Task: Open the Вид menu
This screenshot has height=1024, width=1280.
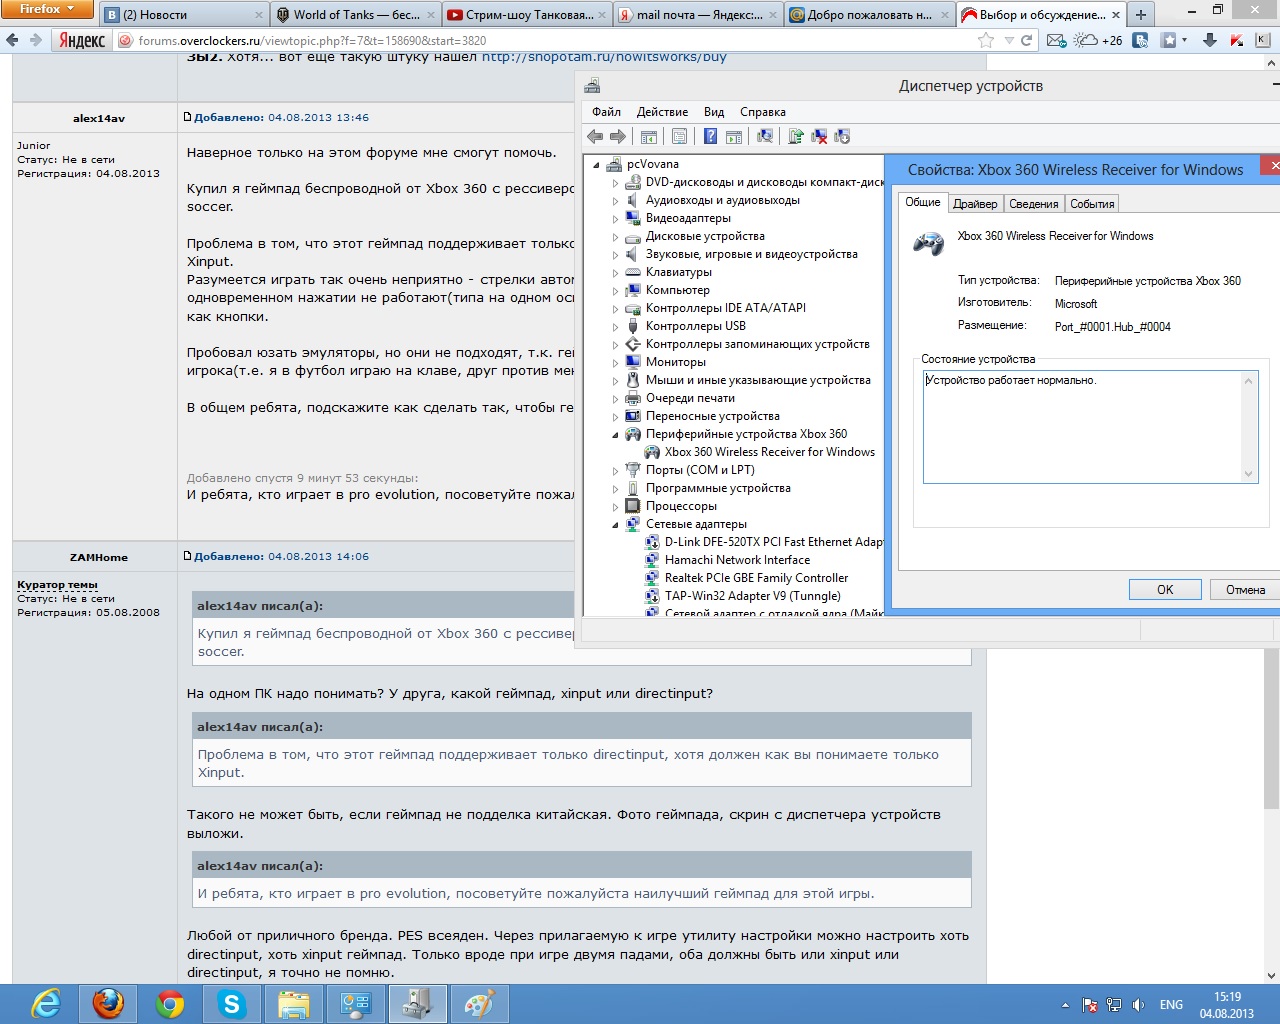Action: [714, 112]
